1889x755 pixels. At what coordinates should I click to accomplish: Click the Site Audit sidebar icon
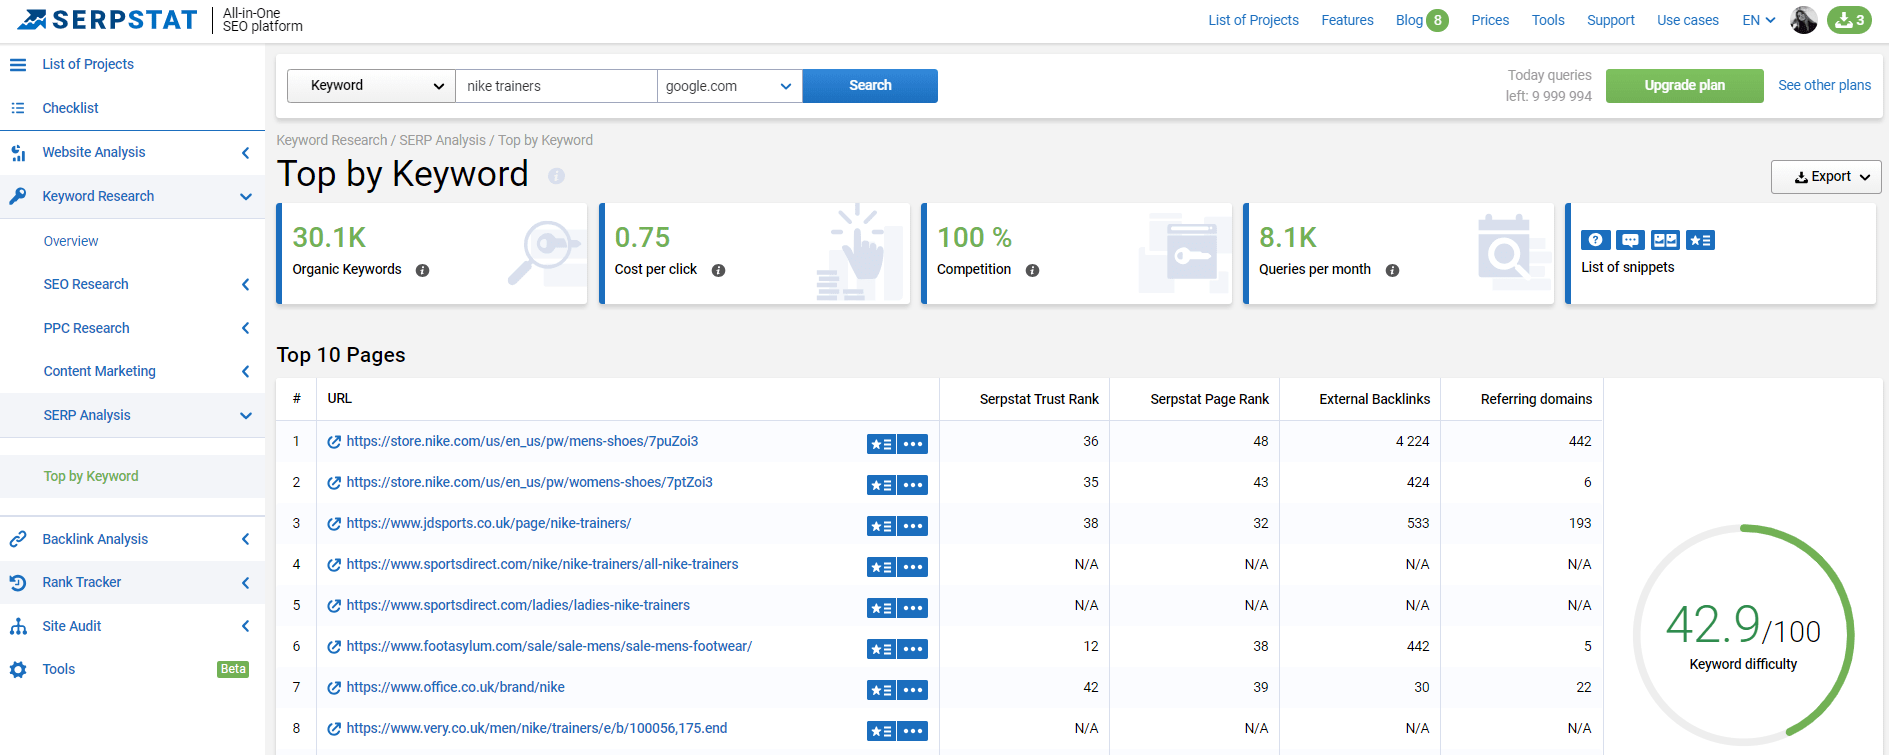[x=18, y=626]
